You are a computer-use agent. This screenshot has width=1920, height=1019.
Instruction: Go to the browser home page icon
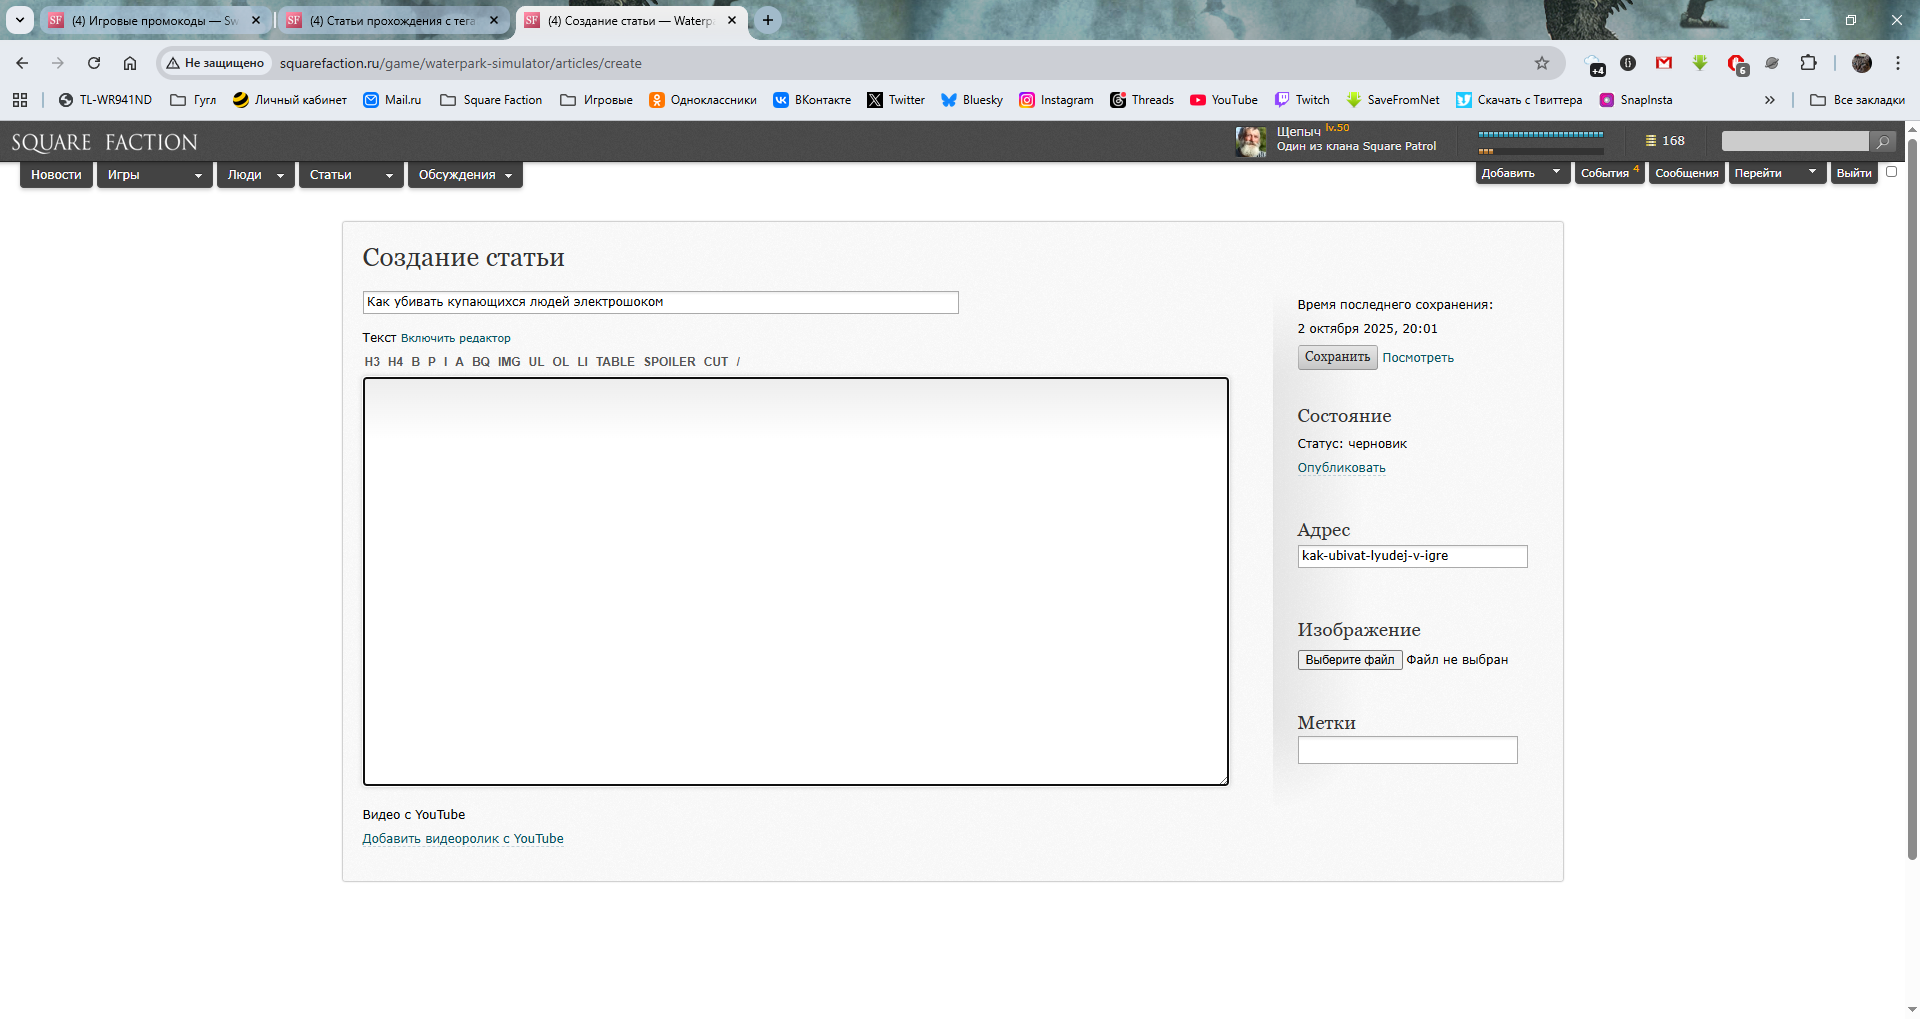pyautogui.click(x=130, y=63)
